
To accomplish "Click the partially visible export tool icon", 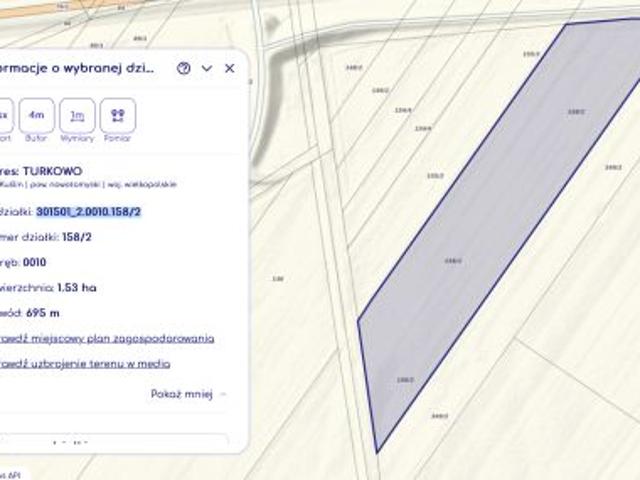I will [5, 116].
